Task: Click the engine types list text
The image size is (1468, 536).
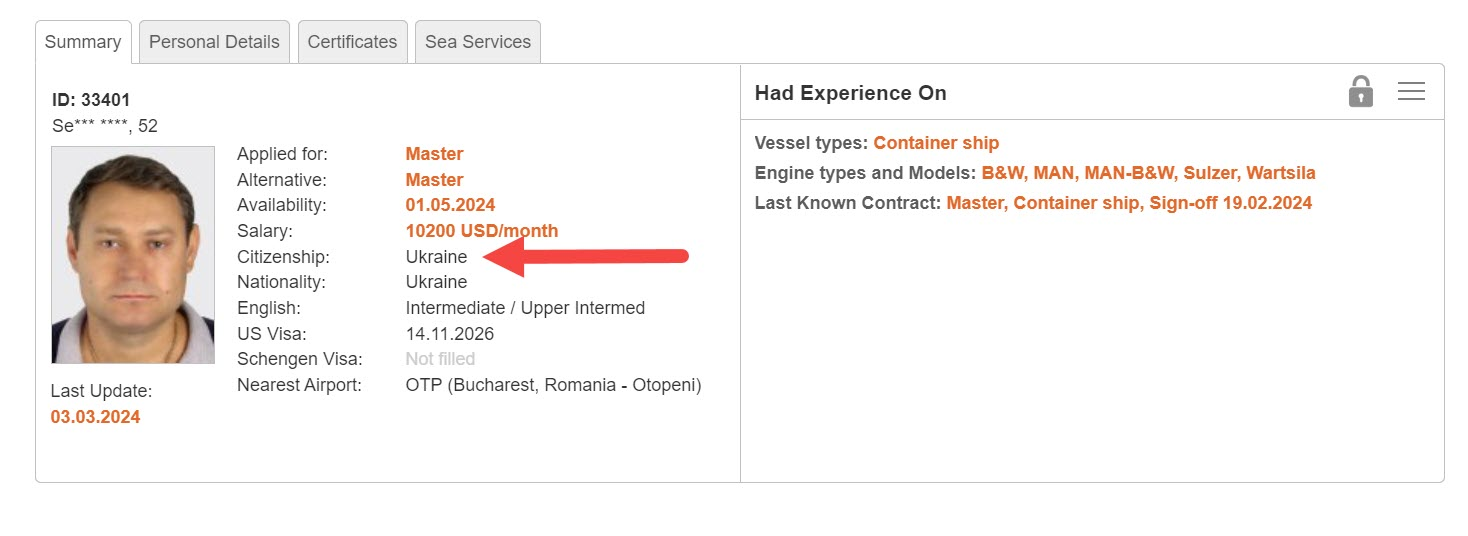Action: [1148, 173]
